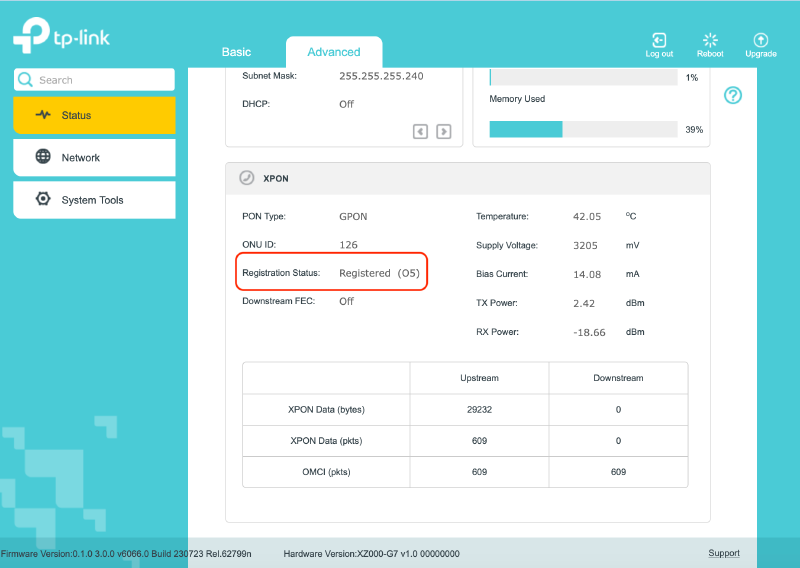
Task: Click the Reboot icon
Action: click(710, 40)
